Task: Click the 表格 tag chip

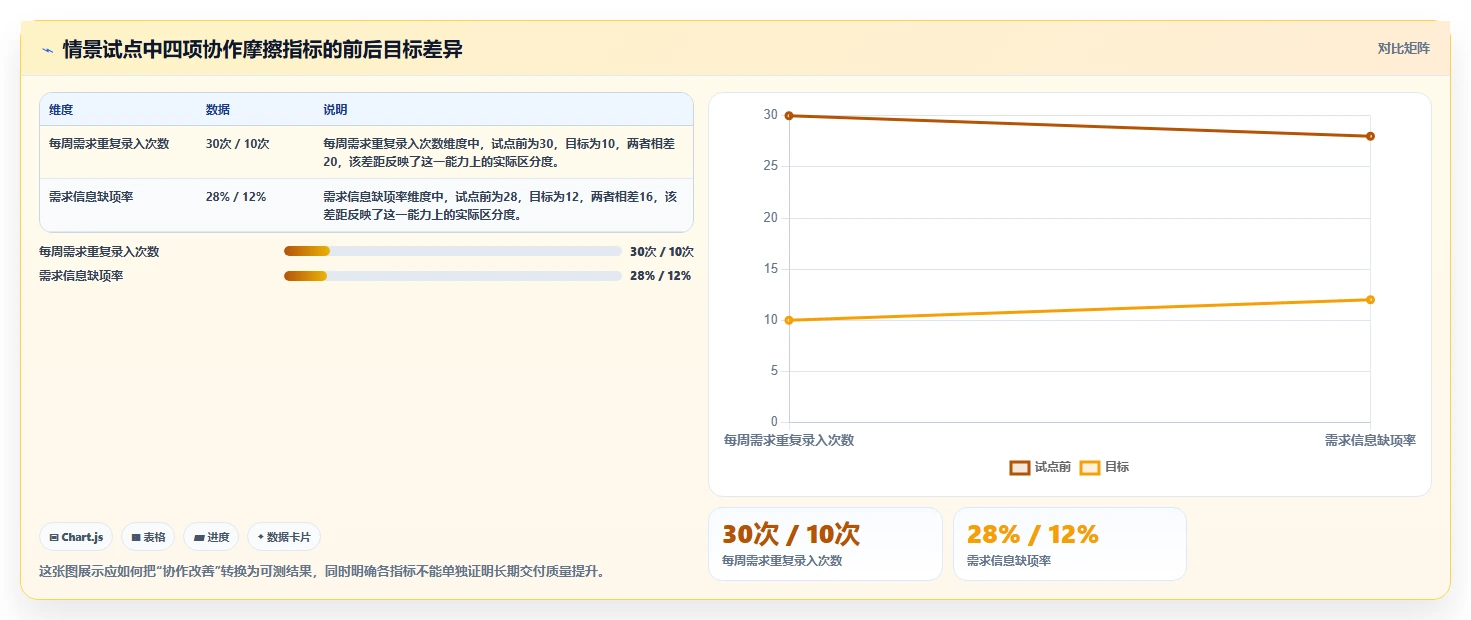Action: (148, 537)
